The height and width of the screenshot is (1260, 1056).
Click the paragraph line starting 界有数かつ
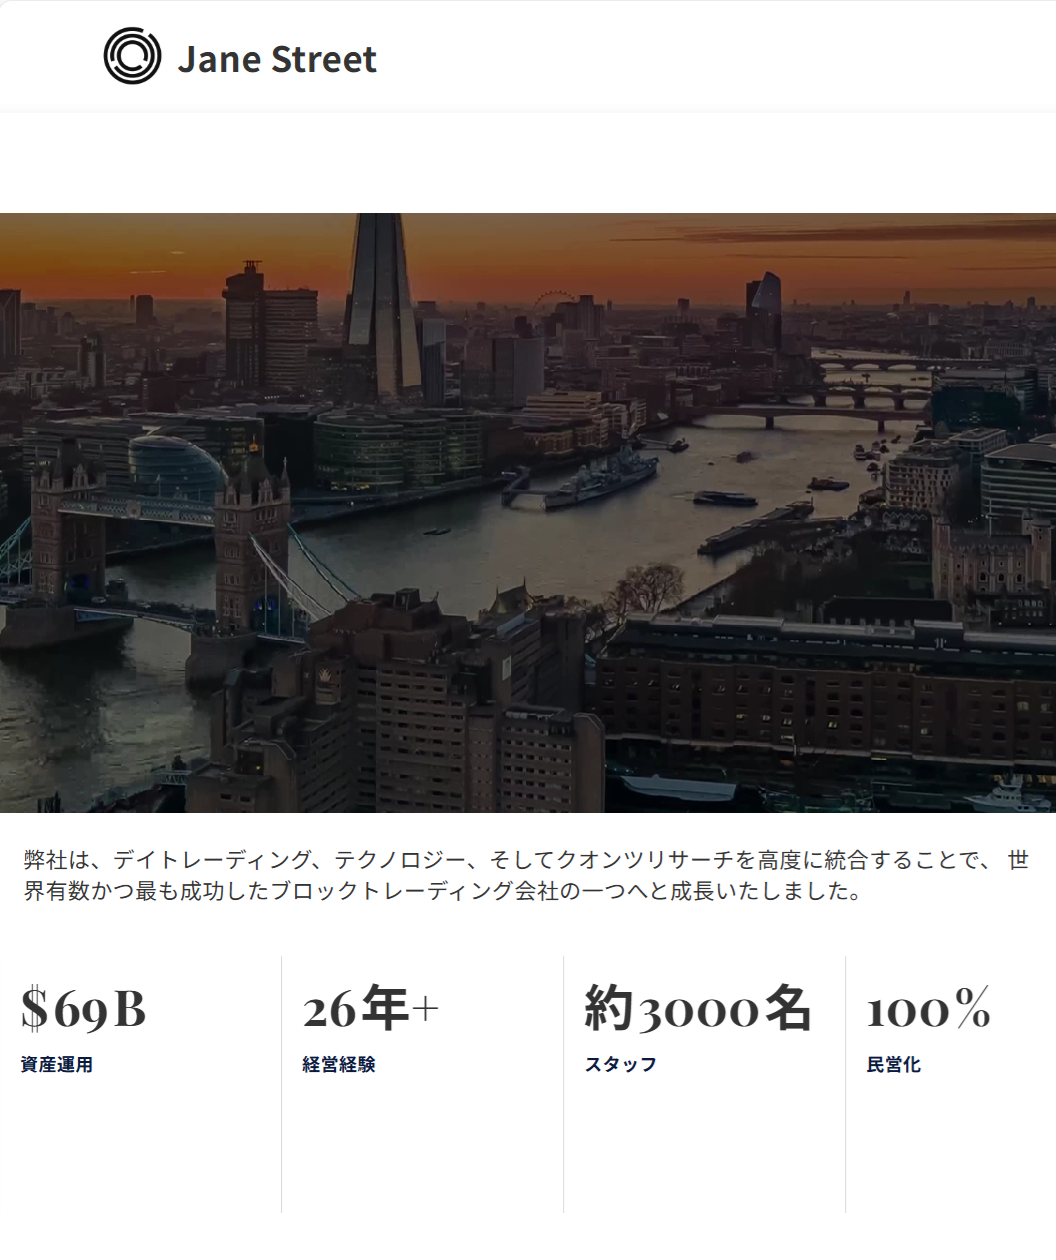pos(445,891)
